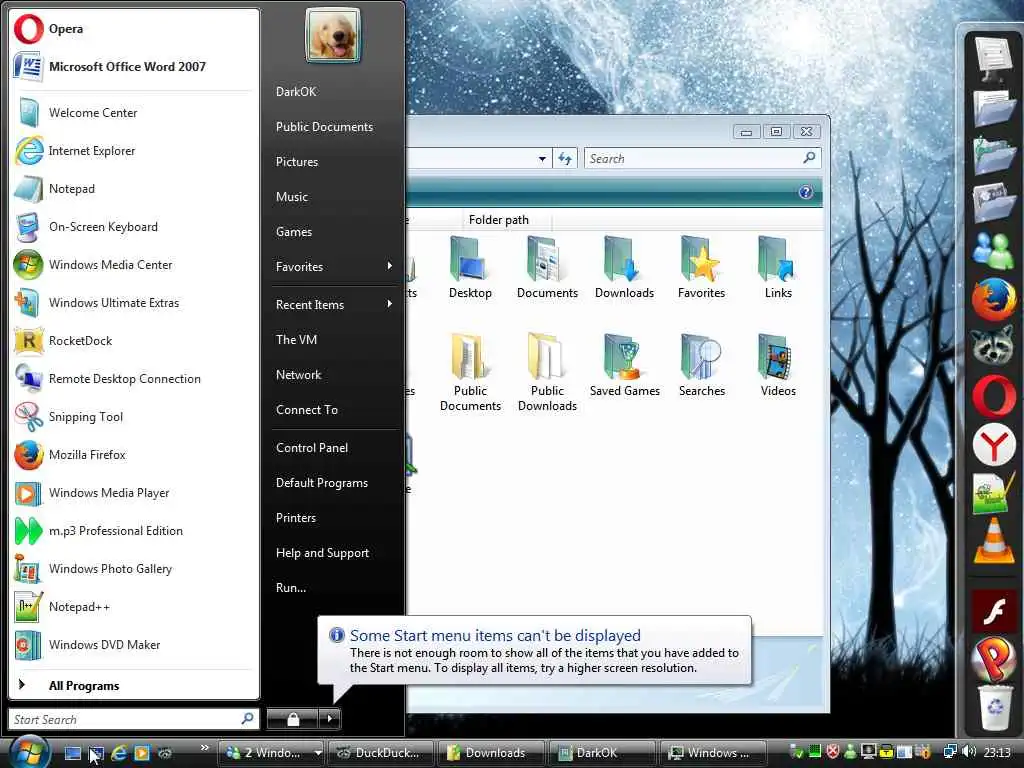Image resolution: width=1024 pixels, height=768 pixels.
Task: Click the Start orb button
Action: [x=30, y=751]
